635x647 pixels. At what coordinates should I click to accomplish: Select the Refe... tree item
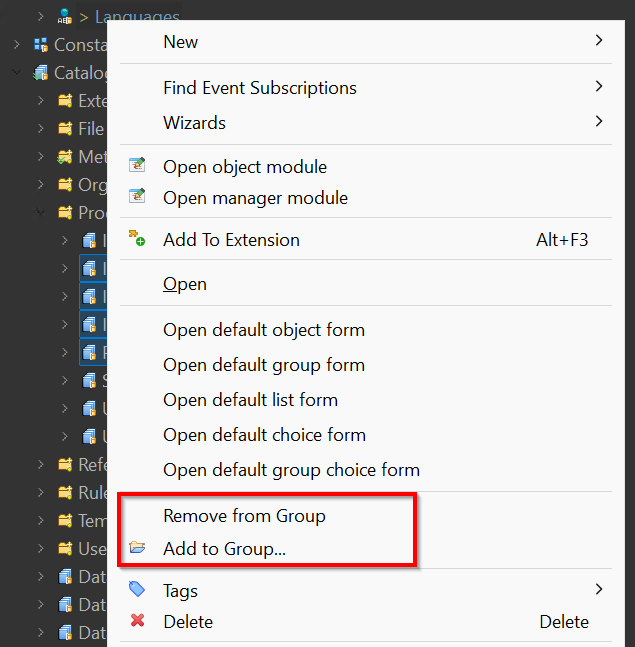coord(92,465)
